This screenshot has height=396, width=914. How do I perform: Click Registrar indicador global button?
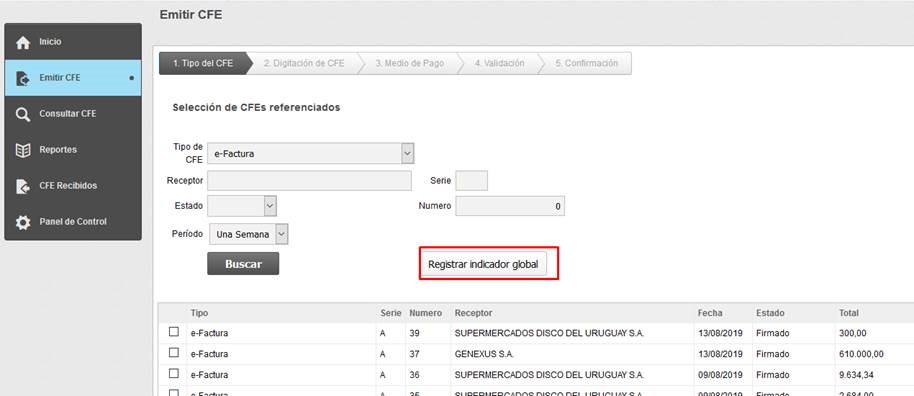483,264
